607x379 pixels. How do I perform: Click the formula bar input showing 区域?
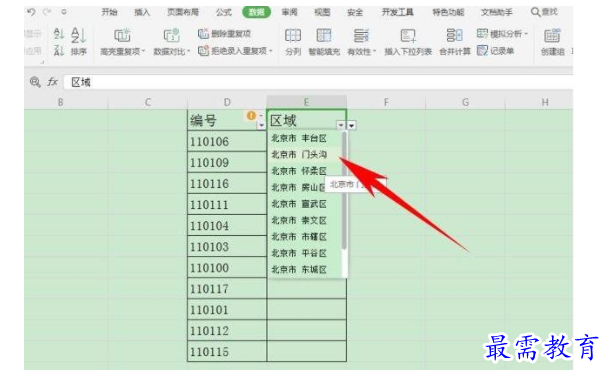(x=318, y=82)
